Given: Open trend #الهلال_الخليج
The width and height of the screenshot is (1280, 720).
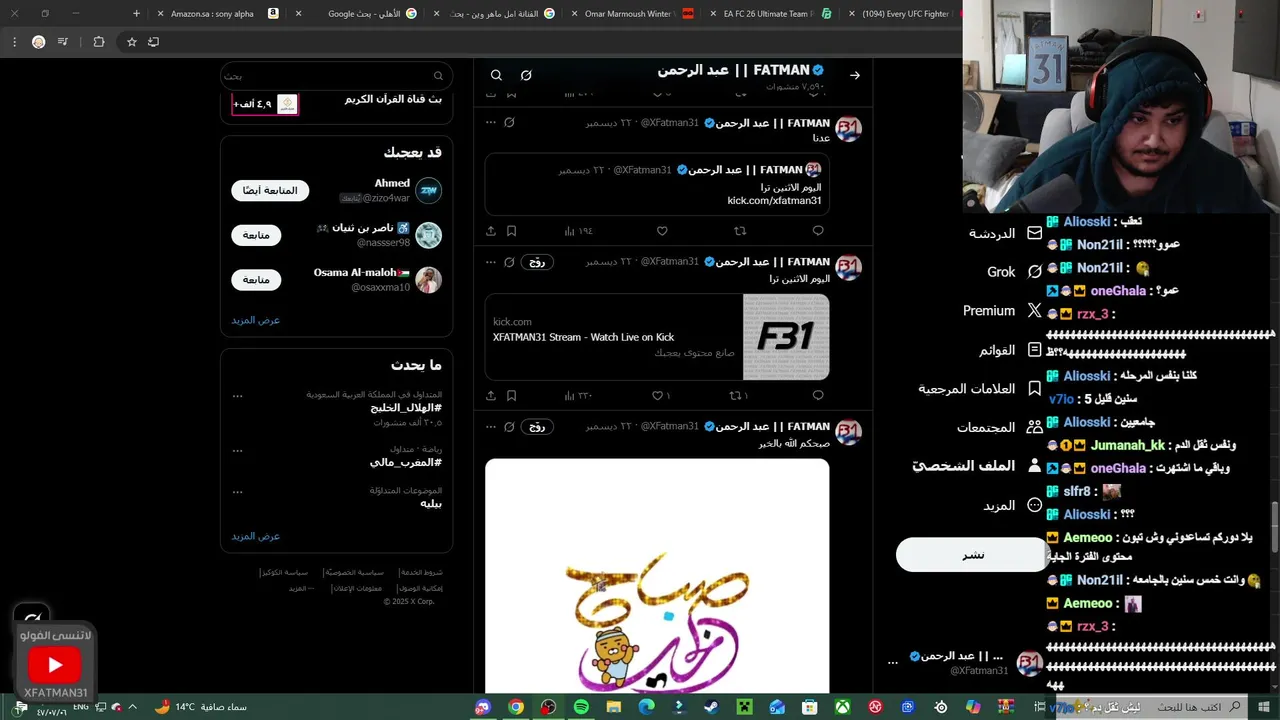Looking at the screenshot, I should pyautogui.click(x=404, y=408).
